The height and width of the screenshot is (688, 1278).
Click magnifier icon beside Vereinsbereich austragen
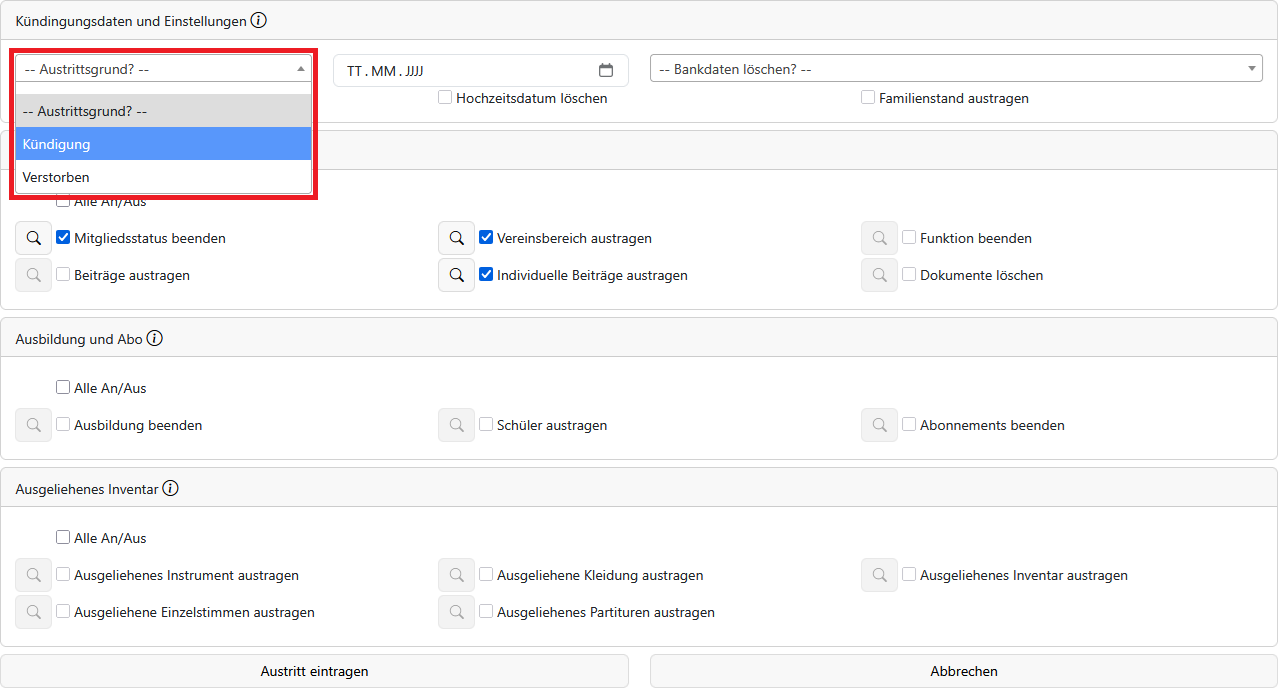[x=456, y=238]
